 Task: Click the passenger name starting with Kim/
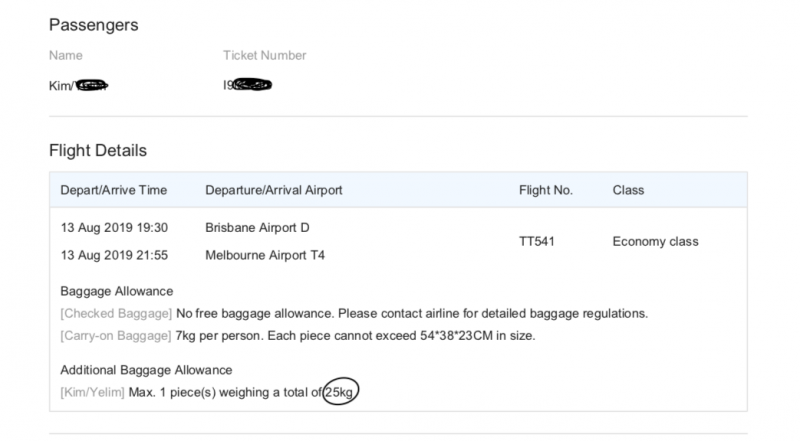pos(79,85)
